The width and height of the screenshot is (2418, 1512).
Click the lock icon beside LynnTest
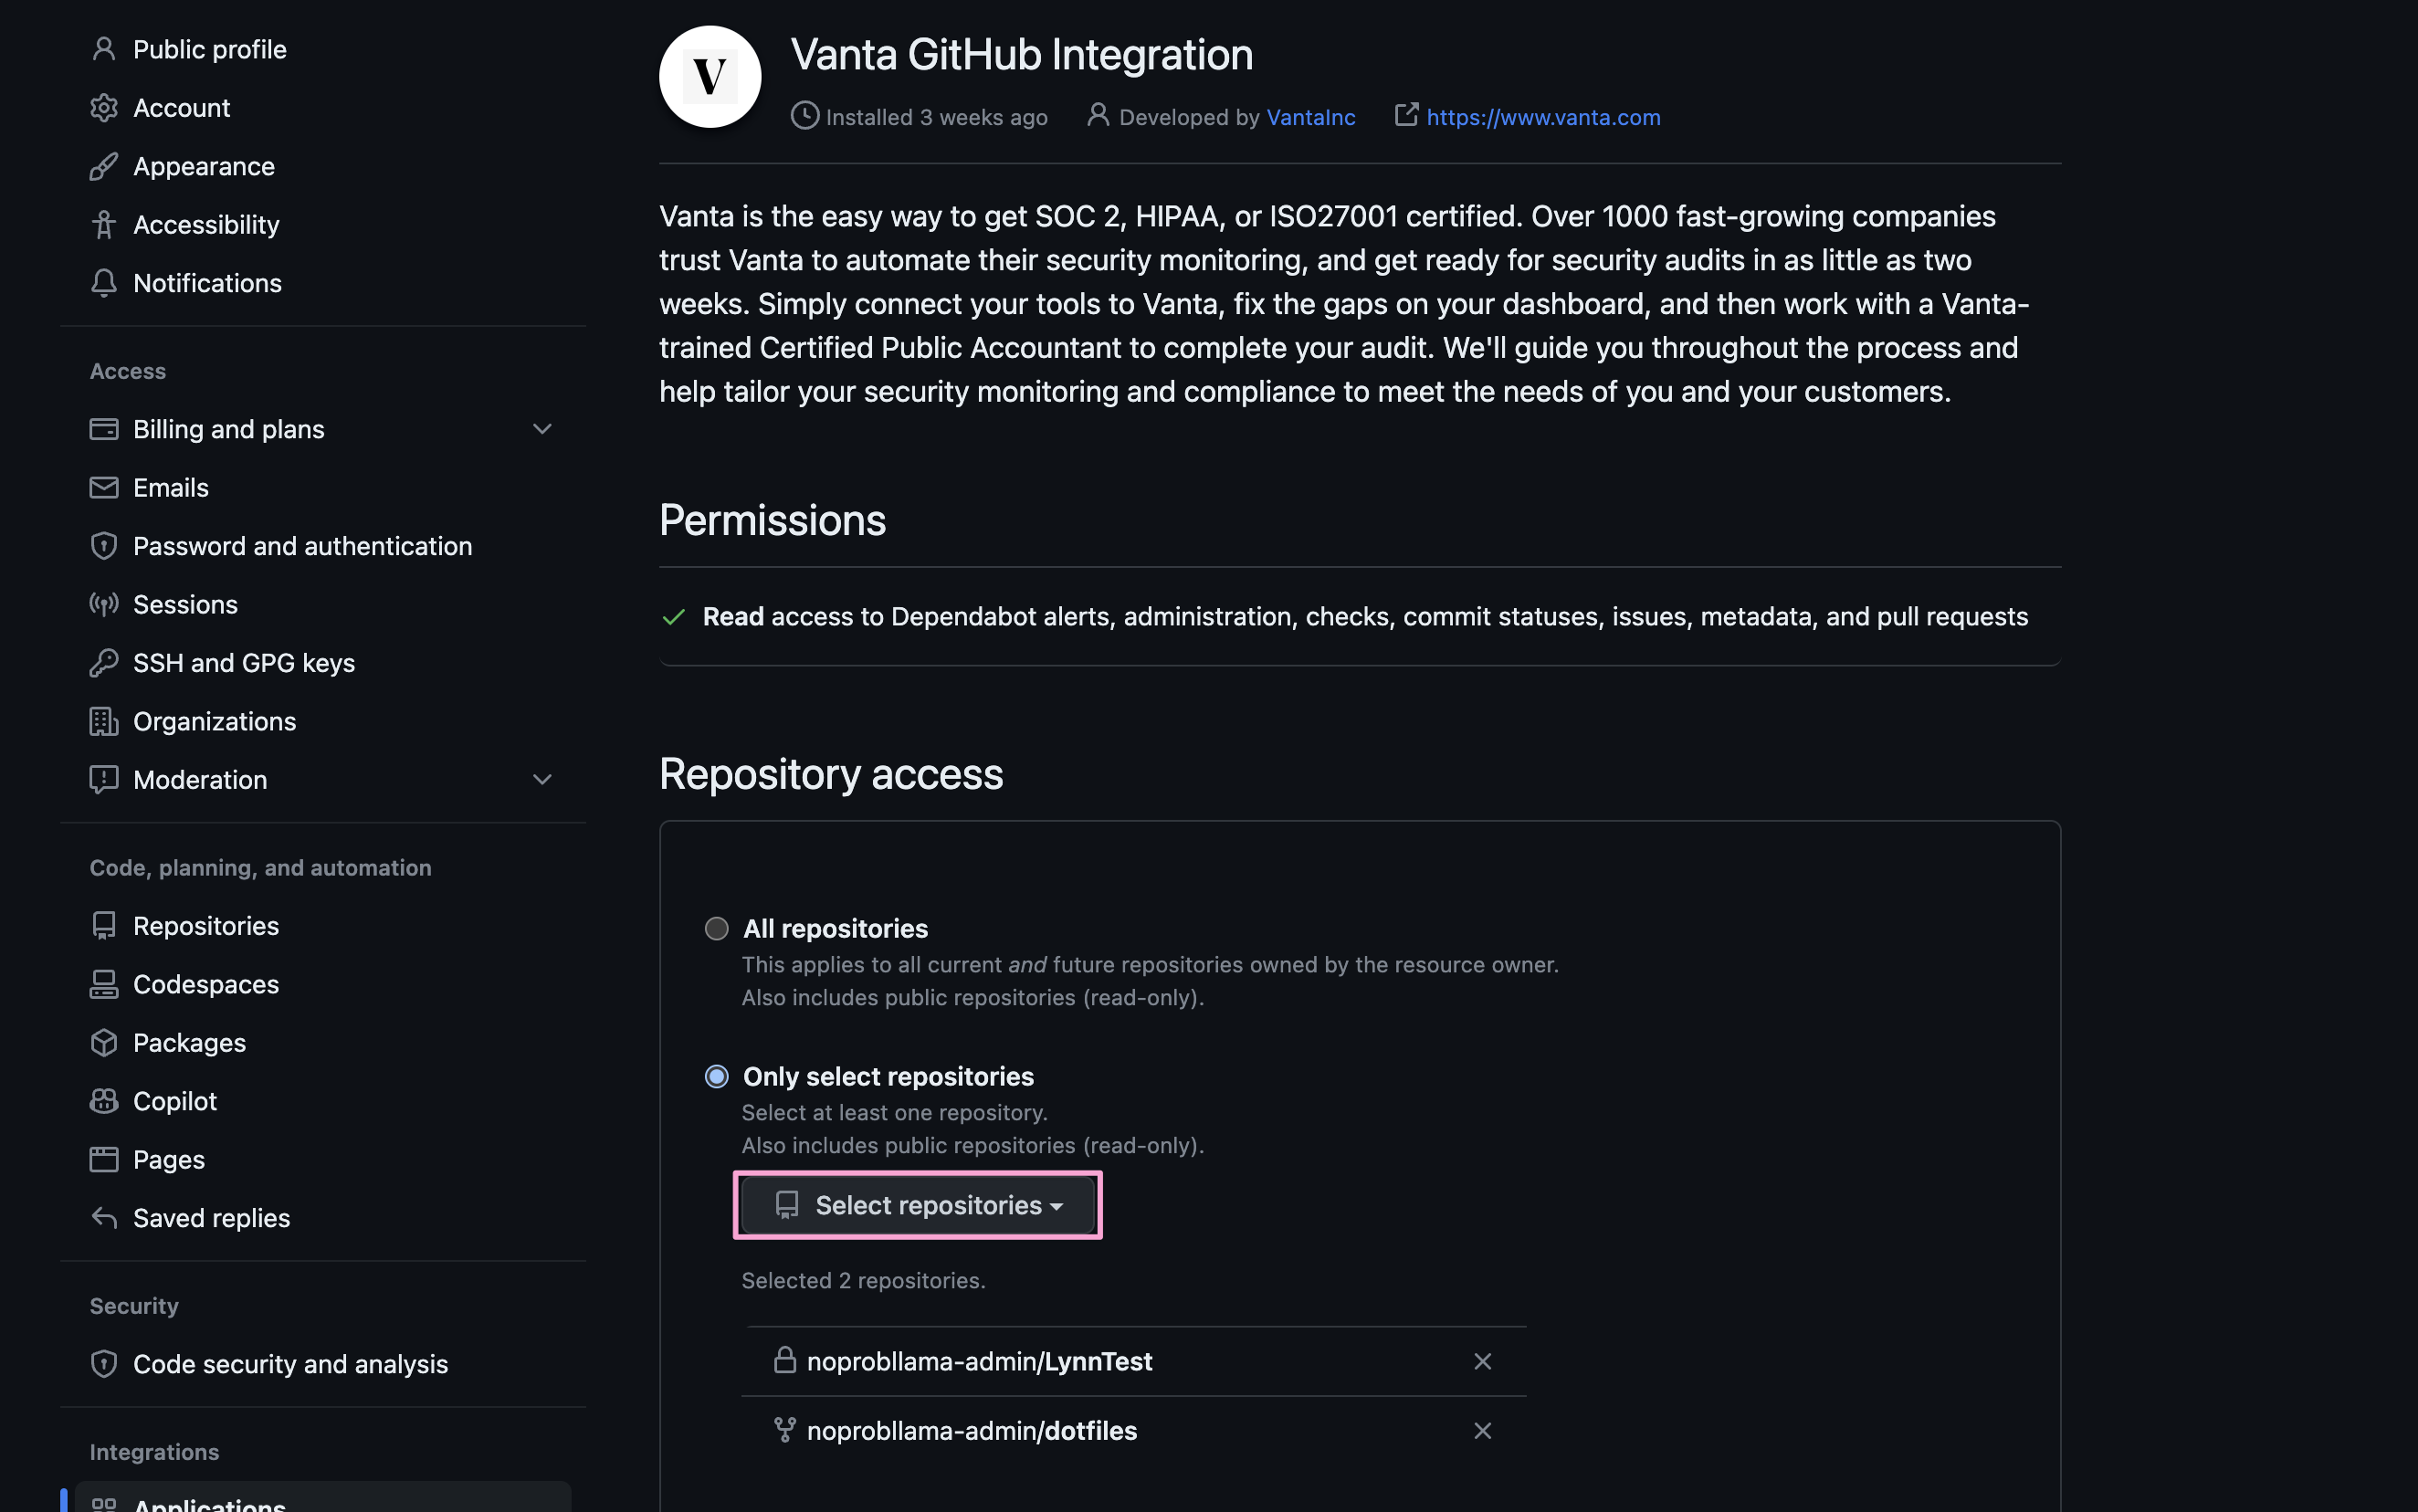click(785, 1360)
